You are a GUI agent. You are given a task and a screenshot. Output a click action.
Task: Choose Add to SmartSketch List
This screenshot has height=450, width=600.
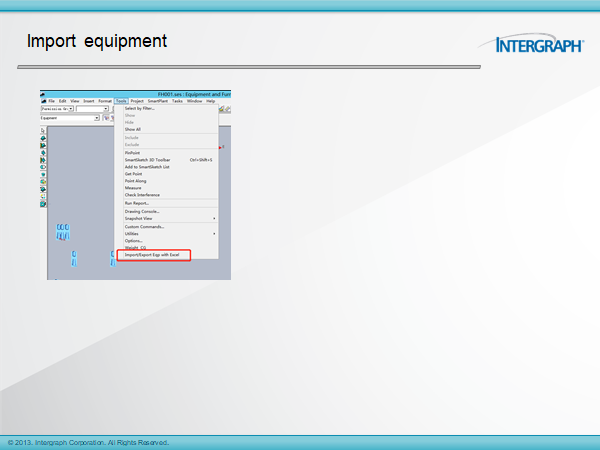coord(167,167)
